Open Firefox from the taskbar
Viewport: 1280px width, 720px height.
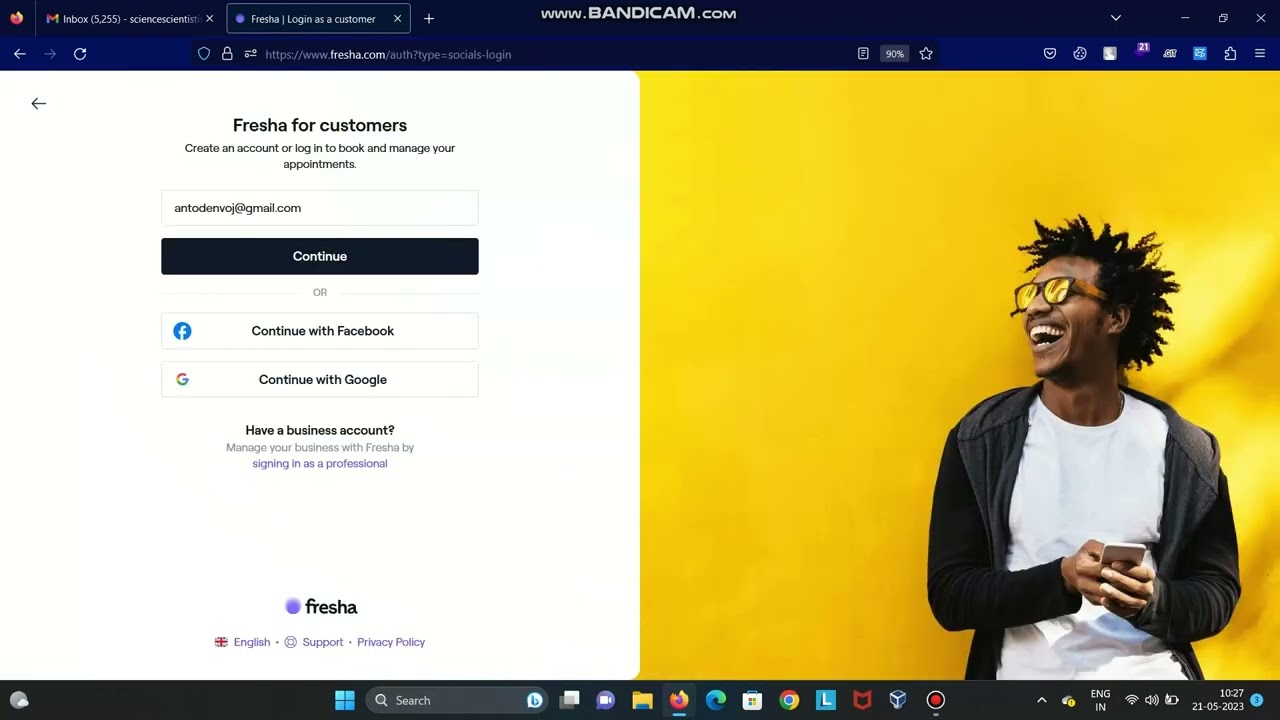[679, 700]
